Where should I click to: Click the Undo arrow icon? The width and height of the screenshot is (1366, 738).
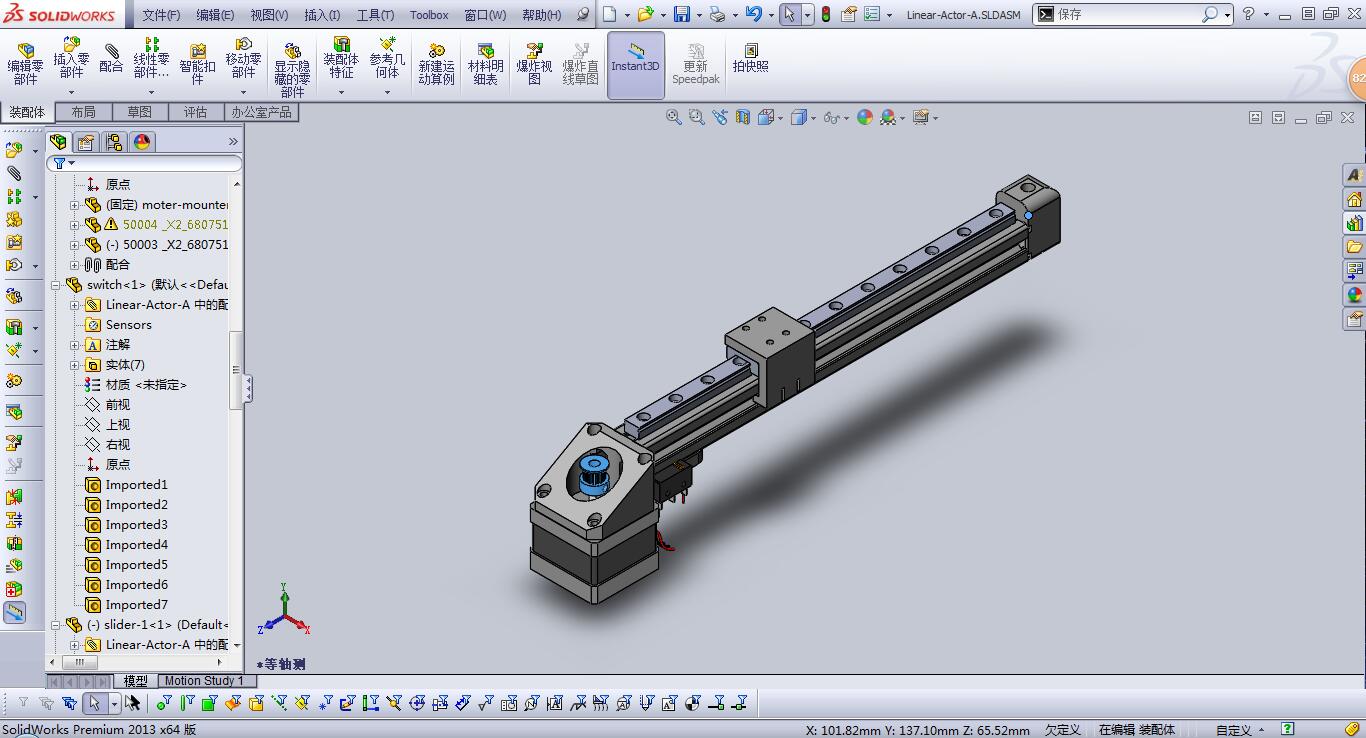coord(753,14)
